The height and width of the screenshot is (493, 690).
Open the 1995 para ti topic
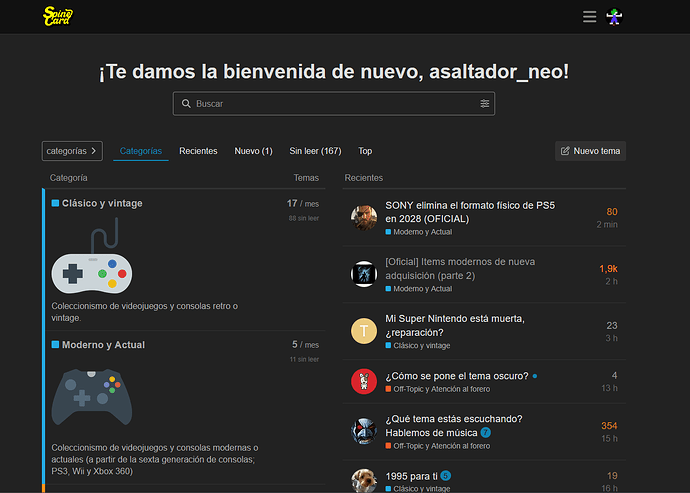[x=411, y=476]
